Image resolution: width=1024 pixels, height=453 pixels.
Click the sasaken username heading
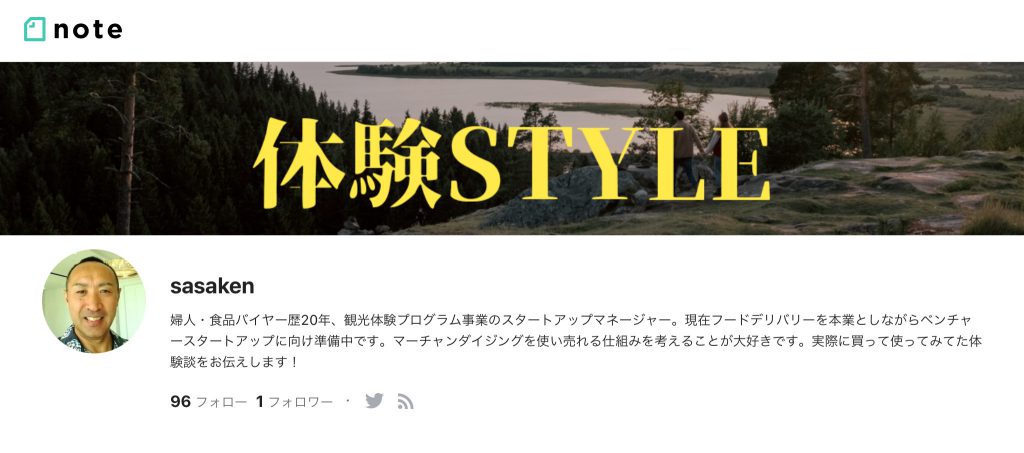click(x=212, y=286)
